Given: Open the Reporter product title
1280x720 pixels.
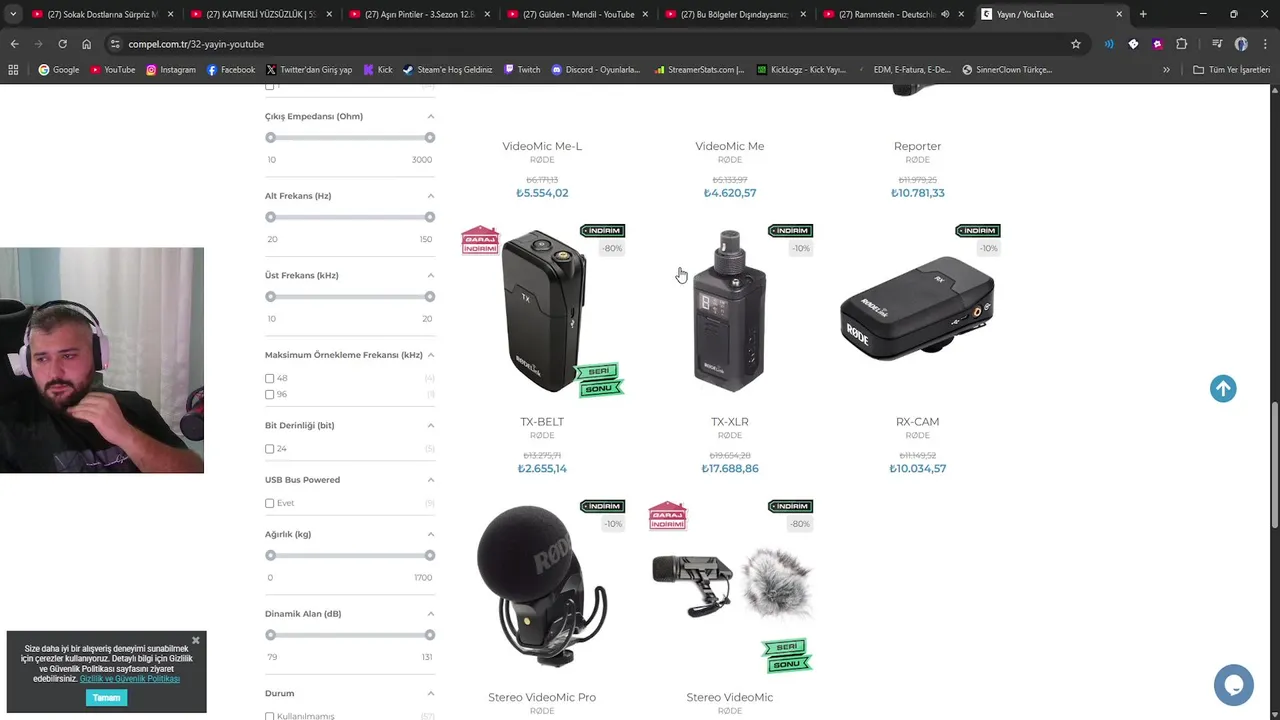Looking at the screenshot, I should coord(917,146).
